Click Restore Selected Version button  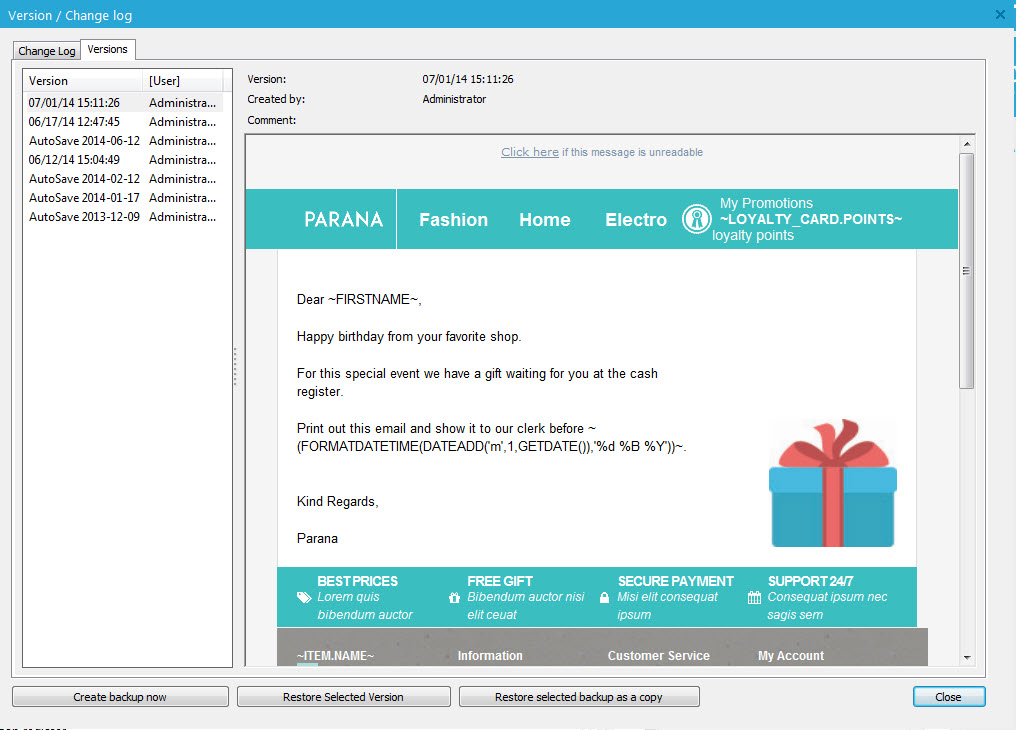click(x=343, y=697)
